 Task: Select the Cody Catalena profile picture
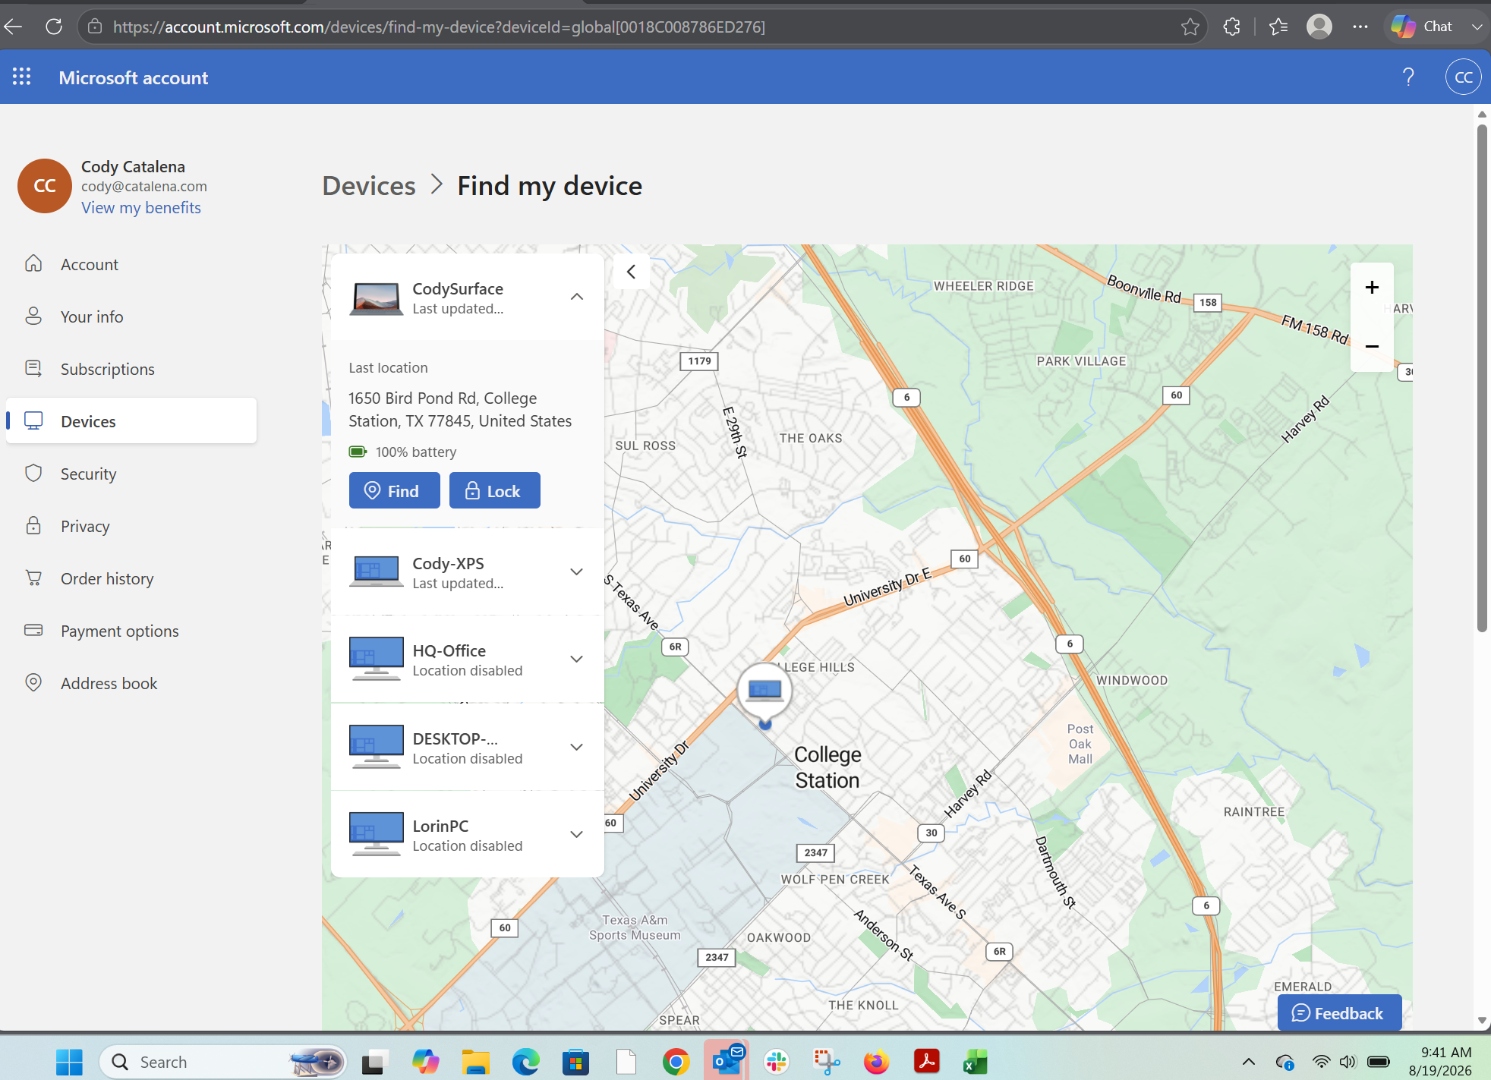coord(44,186)
